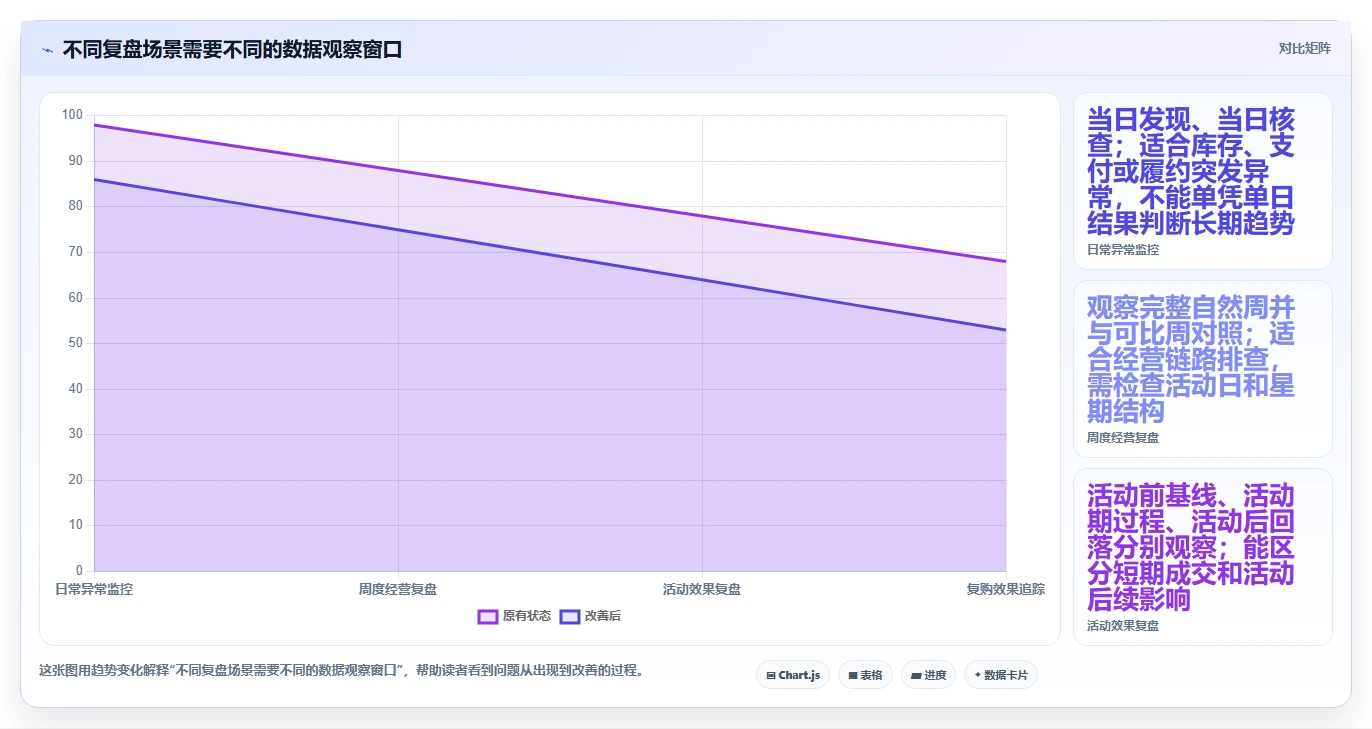
Task: Click the y-axis value 50
Action: point(76,343)
